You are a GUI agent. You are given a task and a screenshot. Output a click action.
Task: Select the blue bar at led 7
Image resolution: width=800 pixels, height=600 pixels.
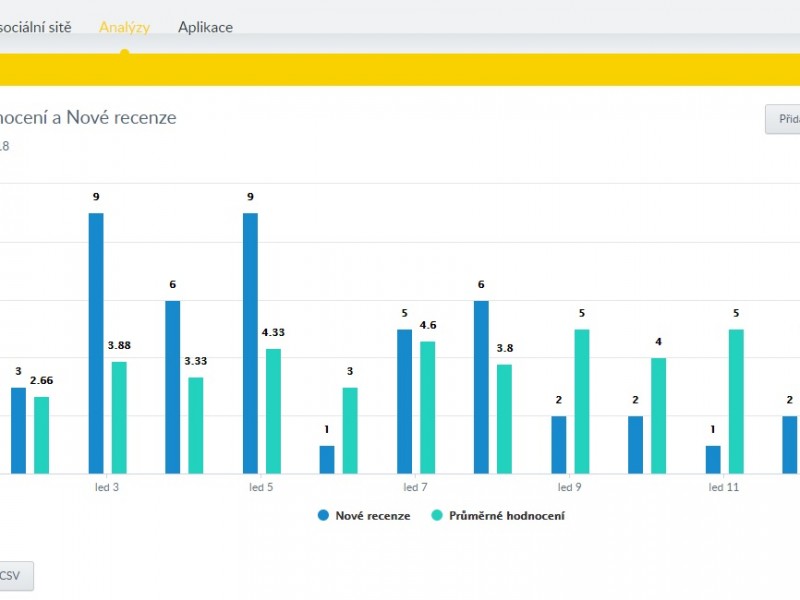tap(404, 401)
